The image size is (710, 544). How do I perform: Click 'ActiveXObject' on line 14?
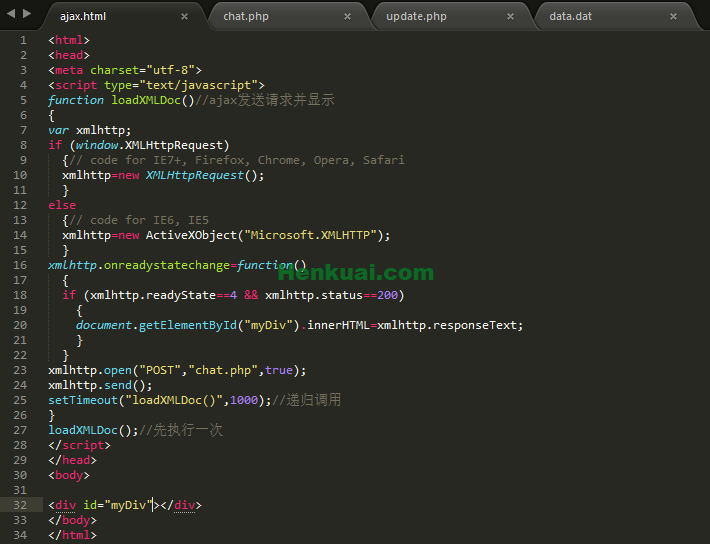click(191, 235)
